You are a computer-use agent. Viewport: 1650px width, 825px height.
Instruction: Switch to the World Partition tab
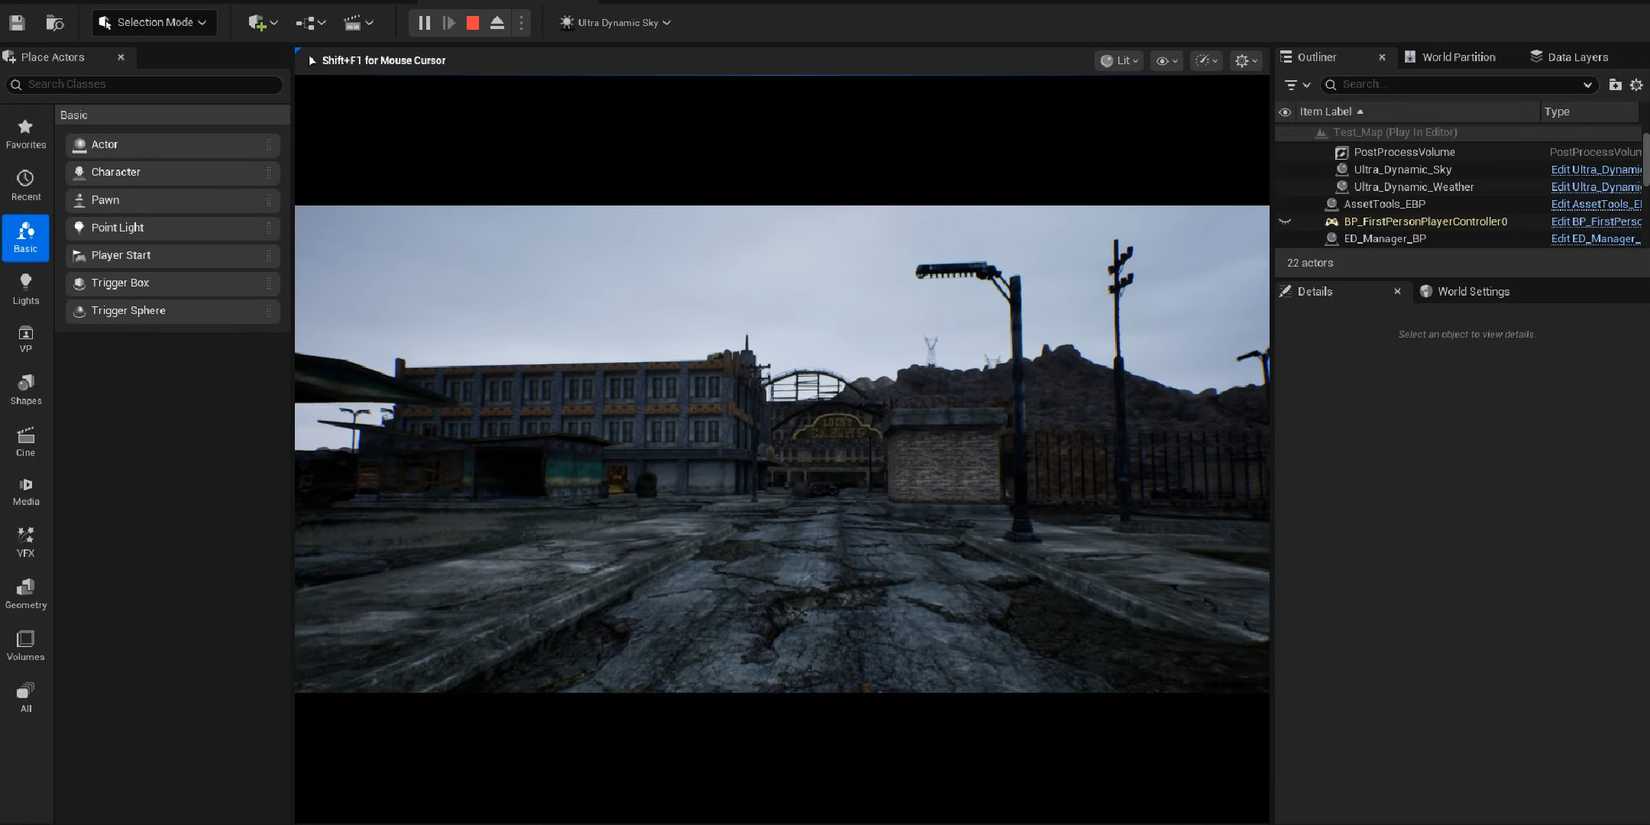point(1450,57)
